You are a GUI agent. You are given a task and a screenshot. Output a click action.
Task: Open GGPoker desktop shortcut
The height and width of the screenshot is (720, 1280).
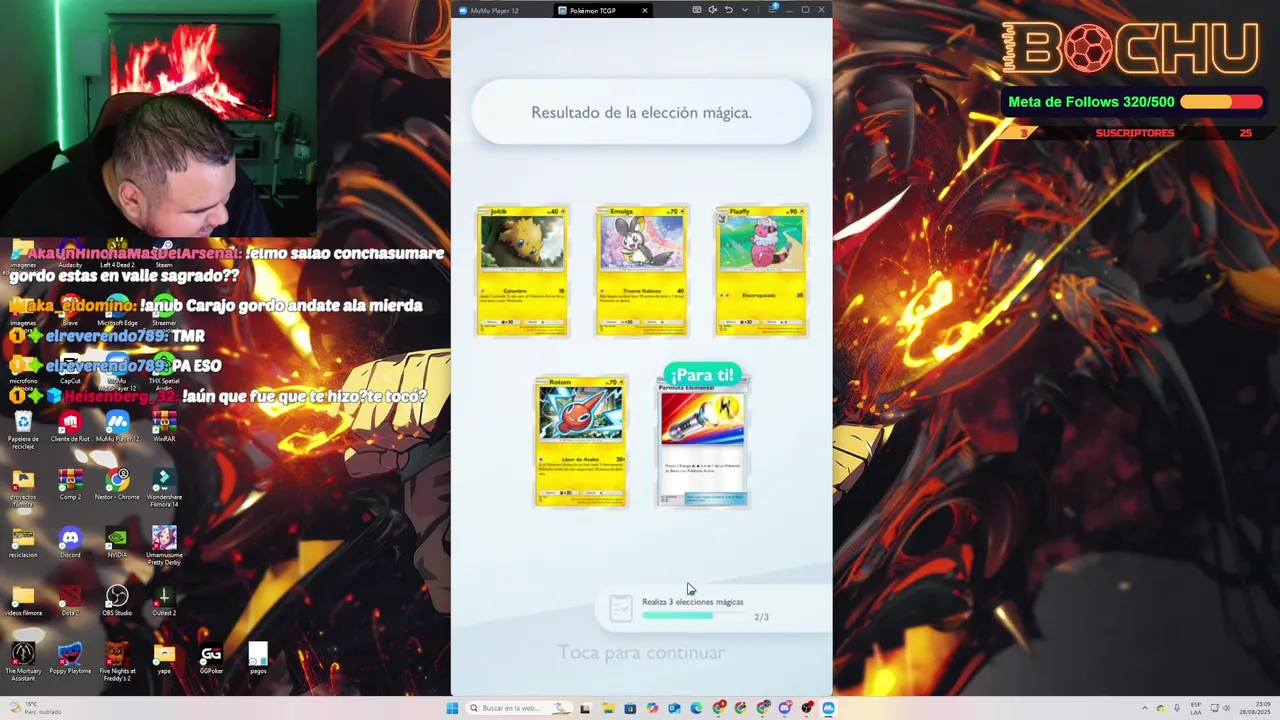click(x=211, y=660)
